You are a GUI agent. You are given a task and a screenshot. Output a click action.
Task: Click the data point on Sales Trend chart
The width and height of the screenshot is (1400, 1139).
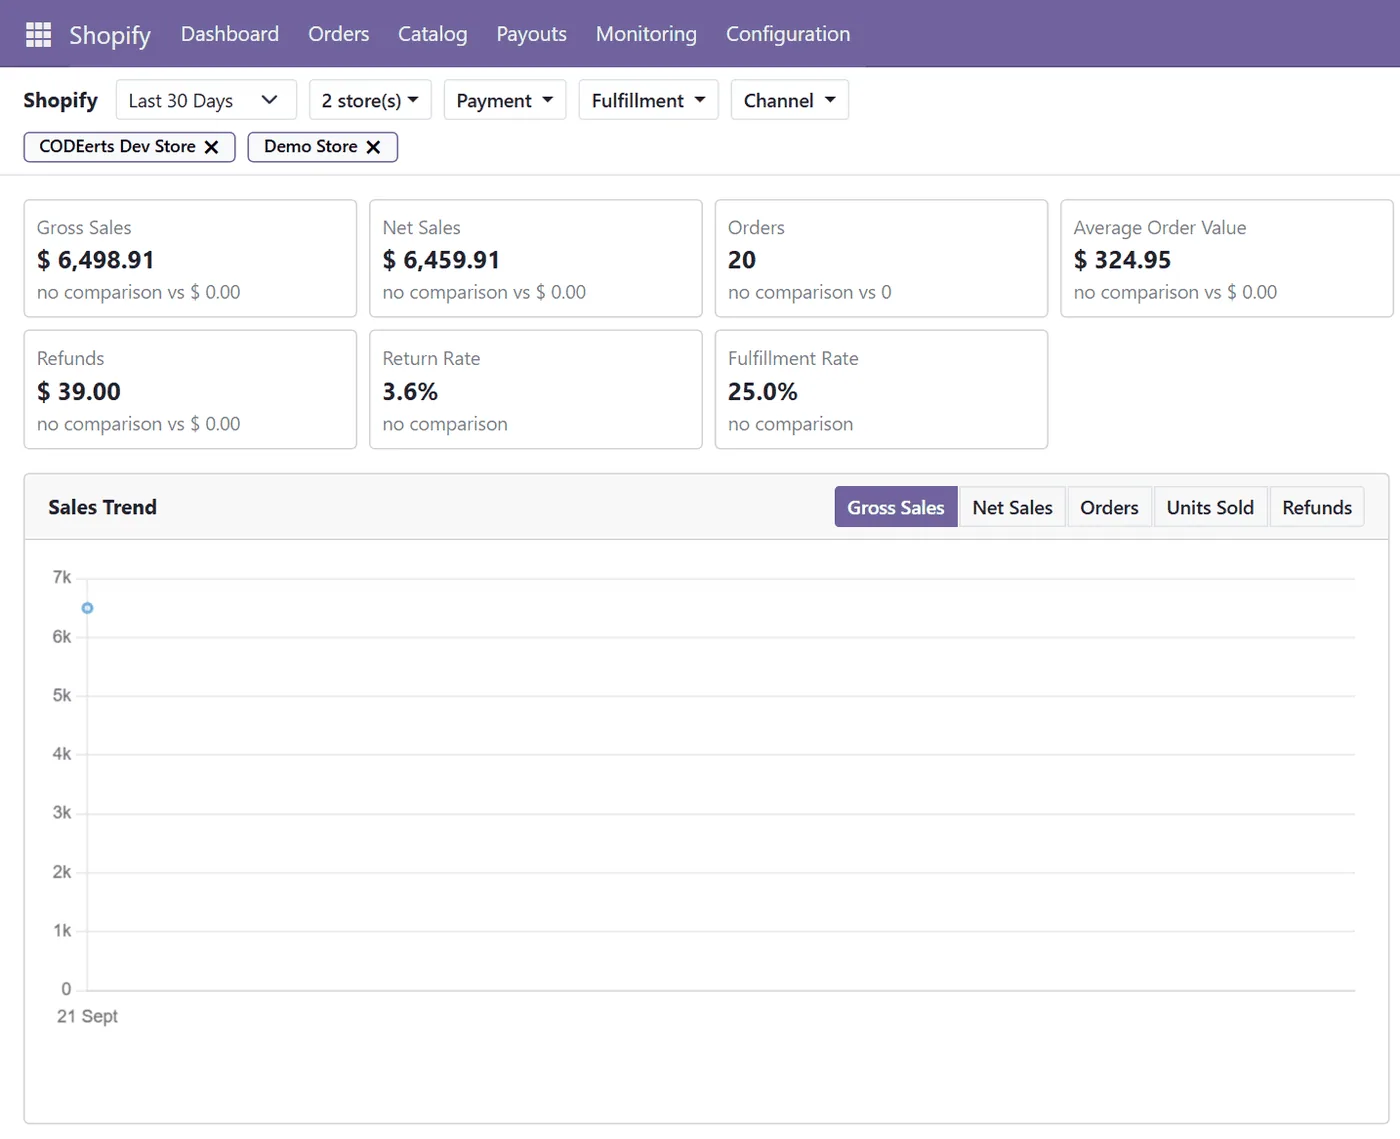coord(88,608)
